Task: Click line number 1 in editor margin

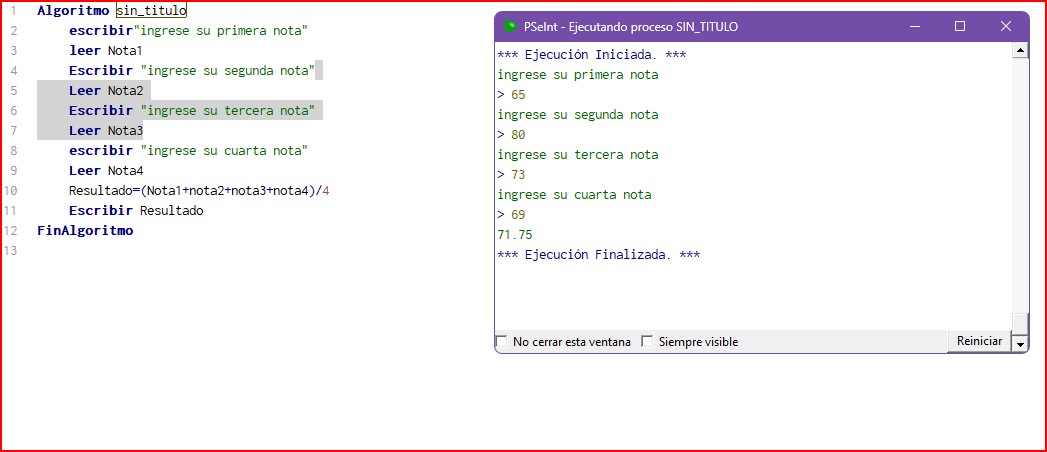Action: tap(14, 11)
